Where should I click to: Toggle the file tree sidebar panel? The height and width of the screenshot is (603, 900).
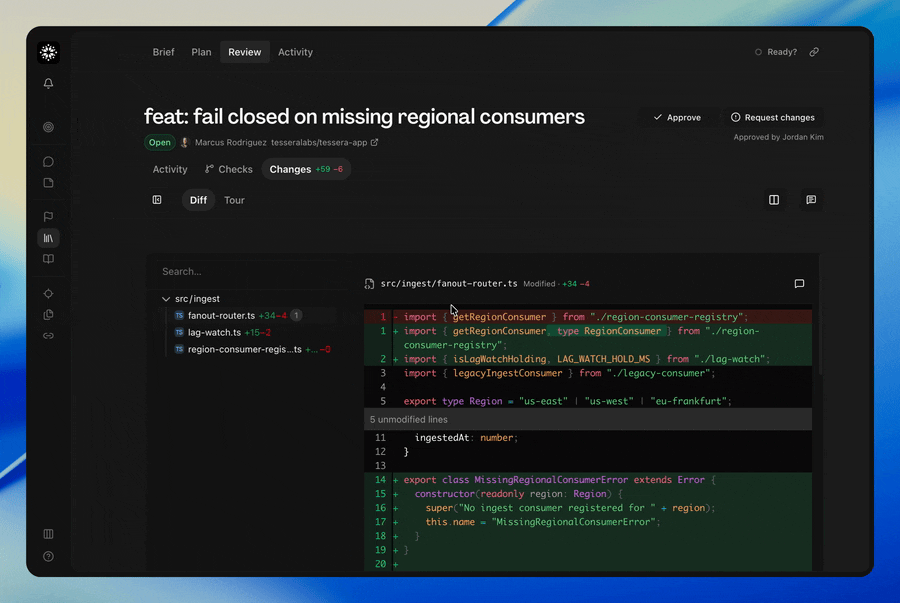coord(157,200)
